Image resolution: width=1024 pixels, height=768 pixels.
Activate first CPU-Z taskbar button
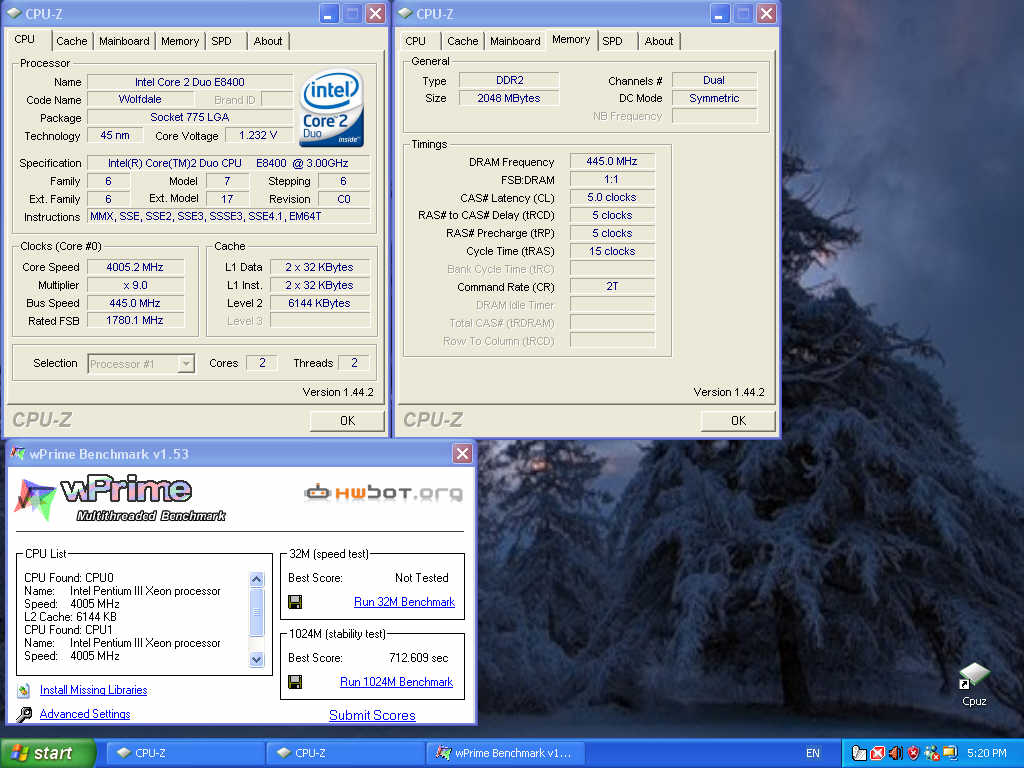(185, 753)
